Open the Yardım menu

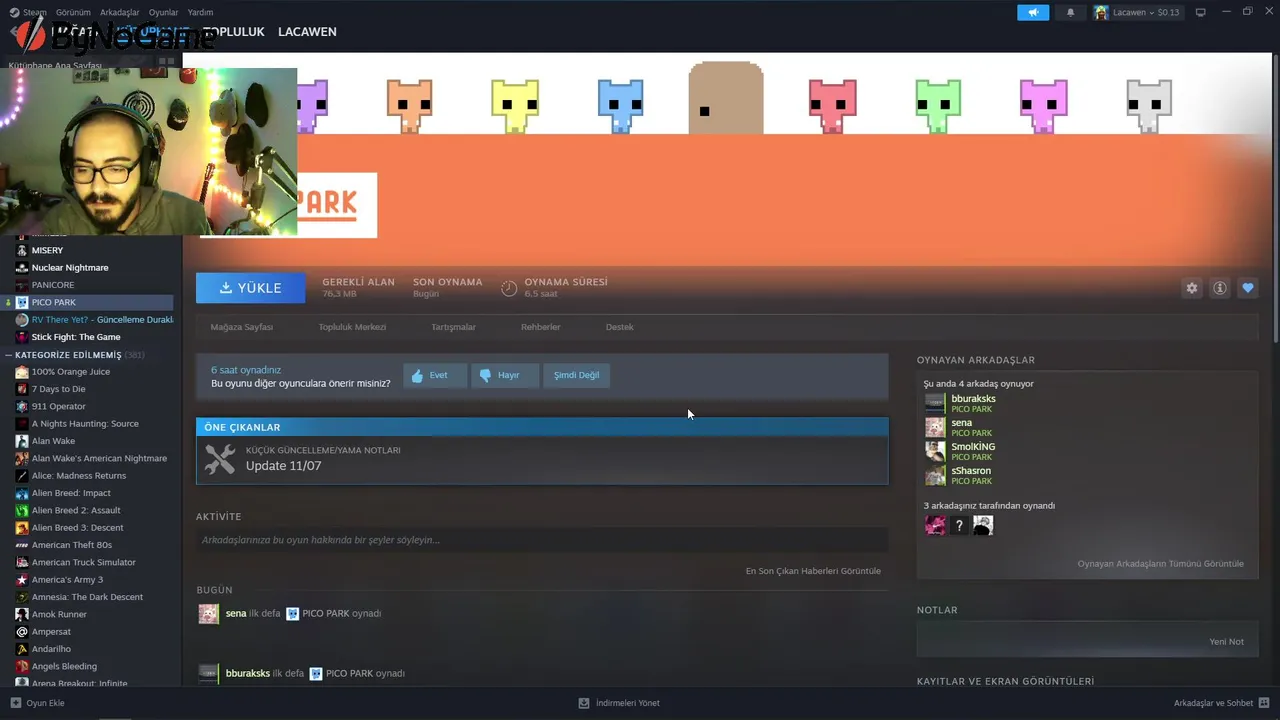pos(200,12)
